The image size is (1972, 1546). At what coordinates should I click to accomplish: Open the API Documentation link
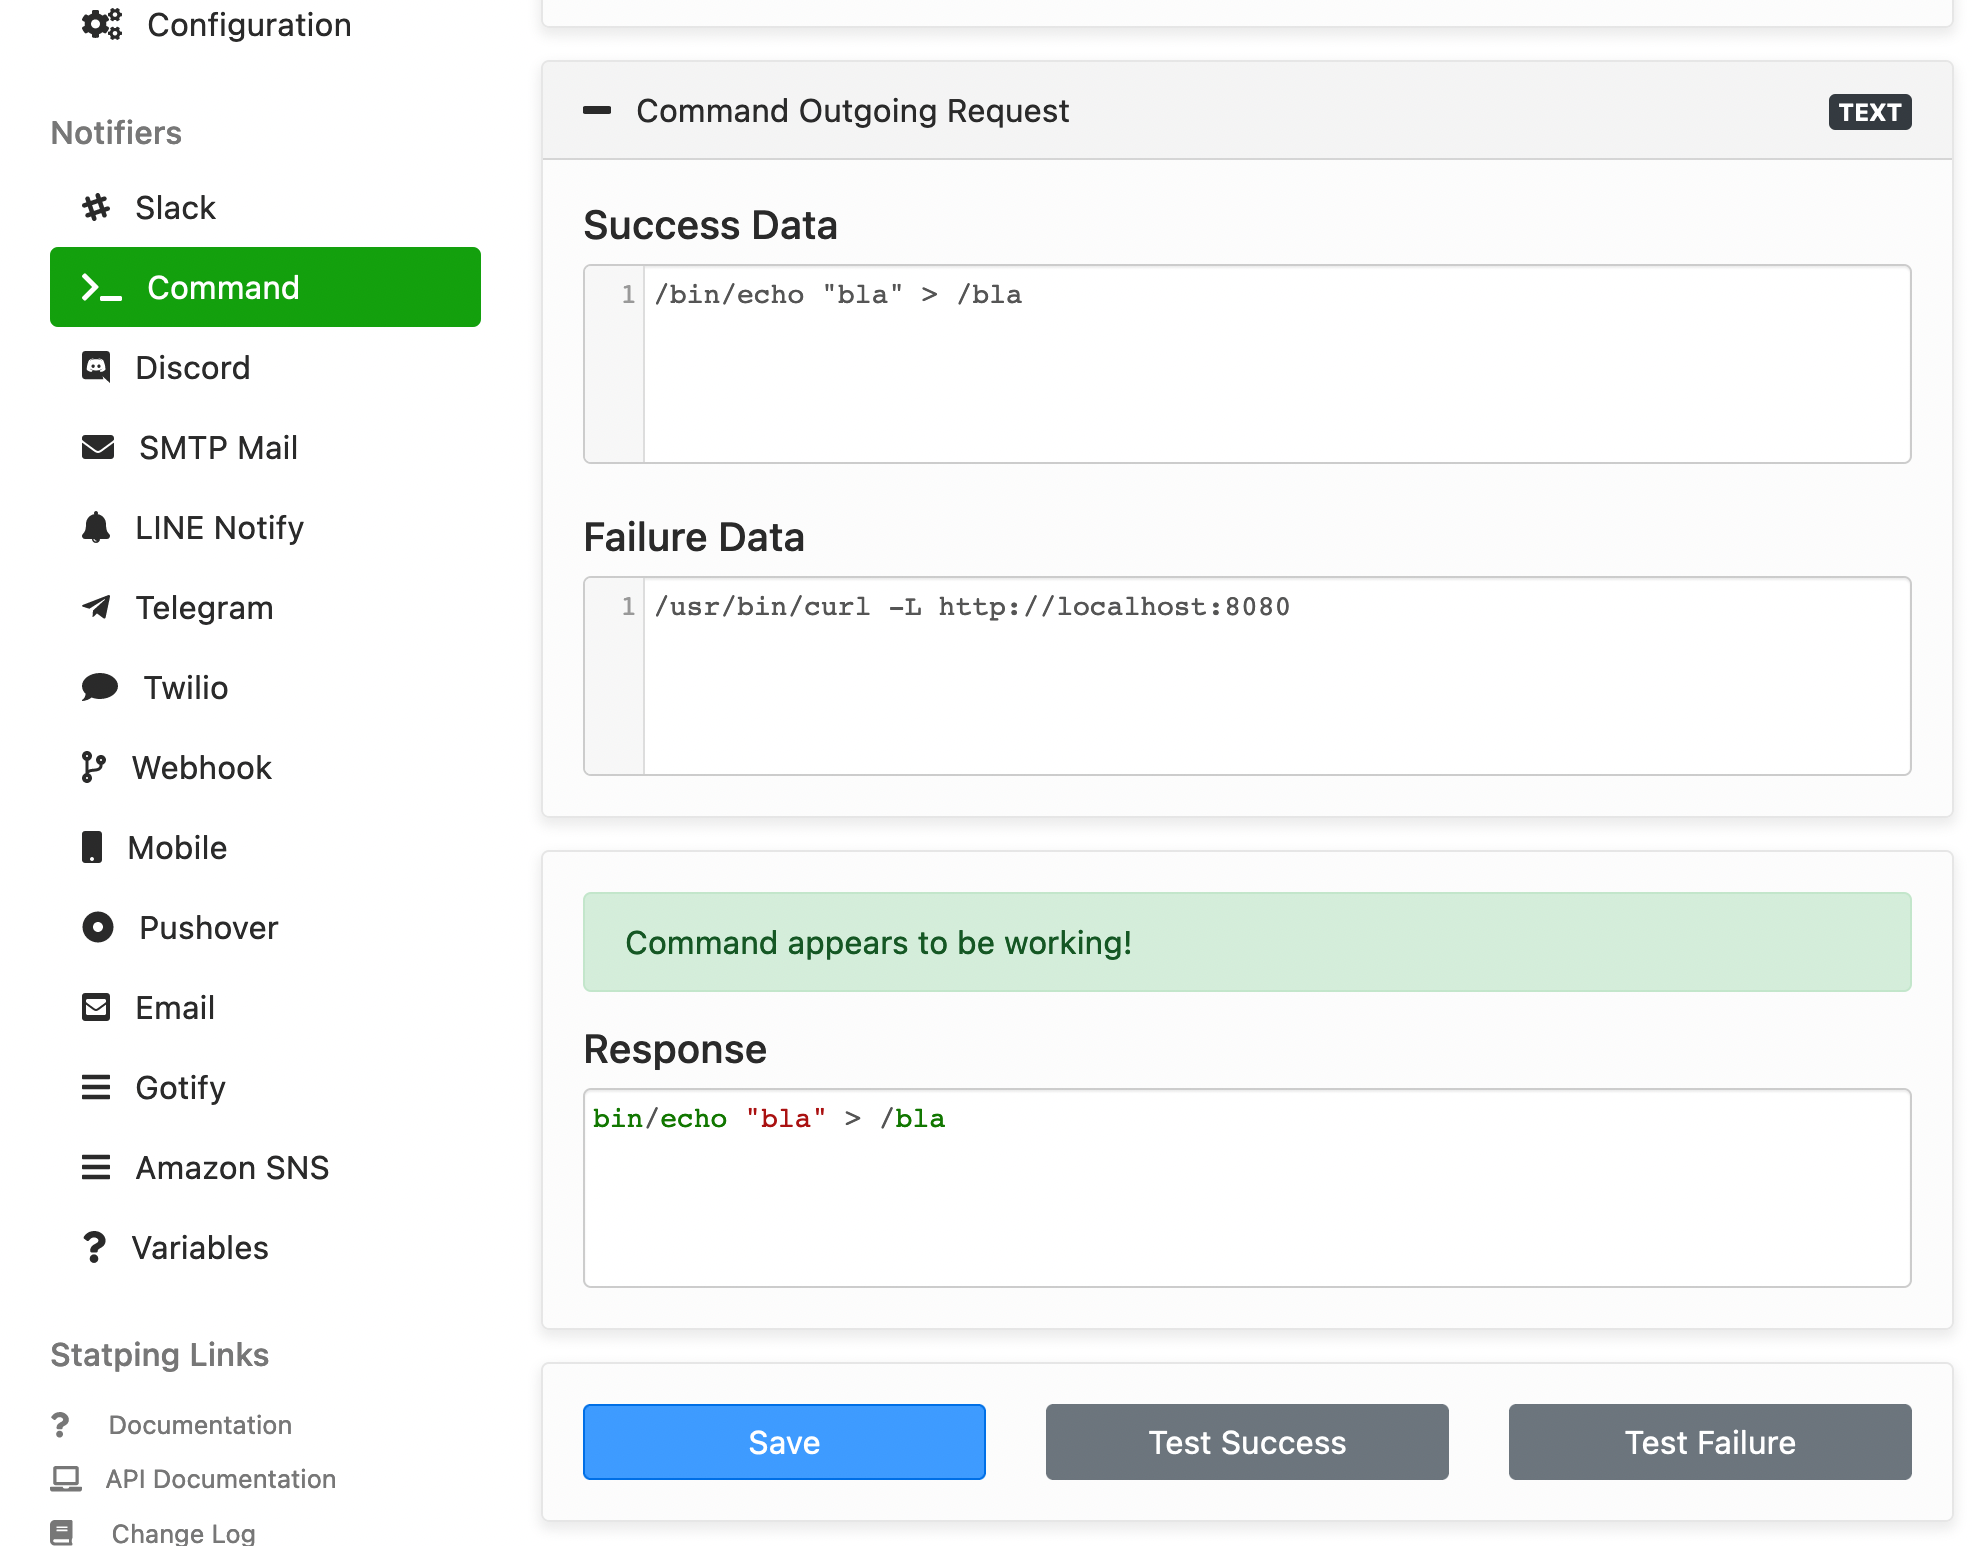(x=221, y=1479)
